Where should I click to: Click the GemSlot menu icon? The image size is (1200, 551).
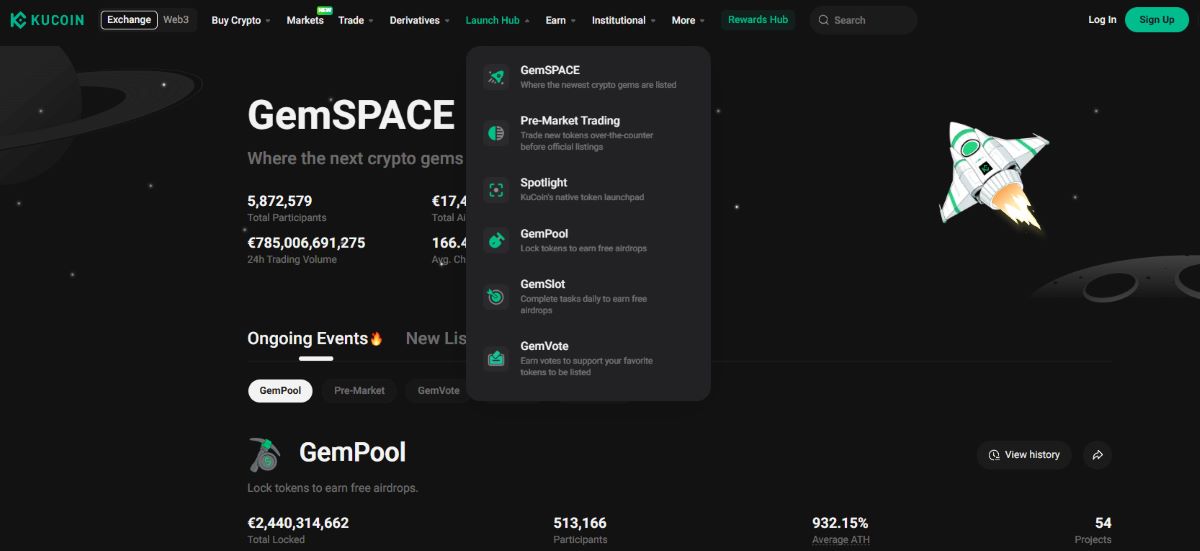pyautogui.click(x=496, y=296)
